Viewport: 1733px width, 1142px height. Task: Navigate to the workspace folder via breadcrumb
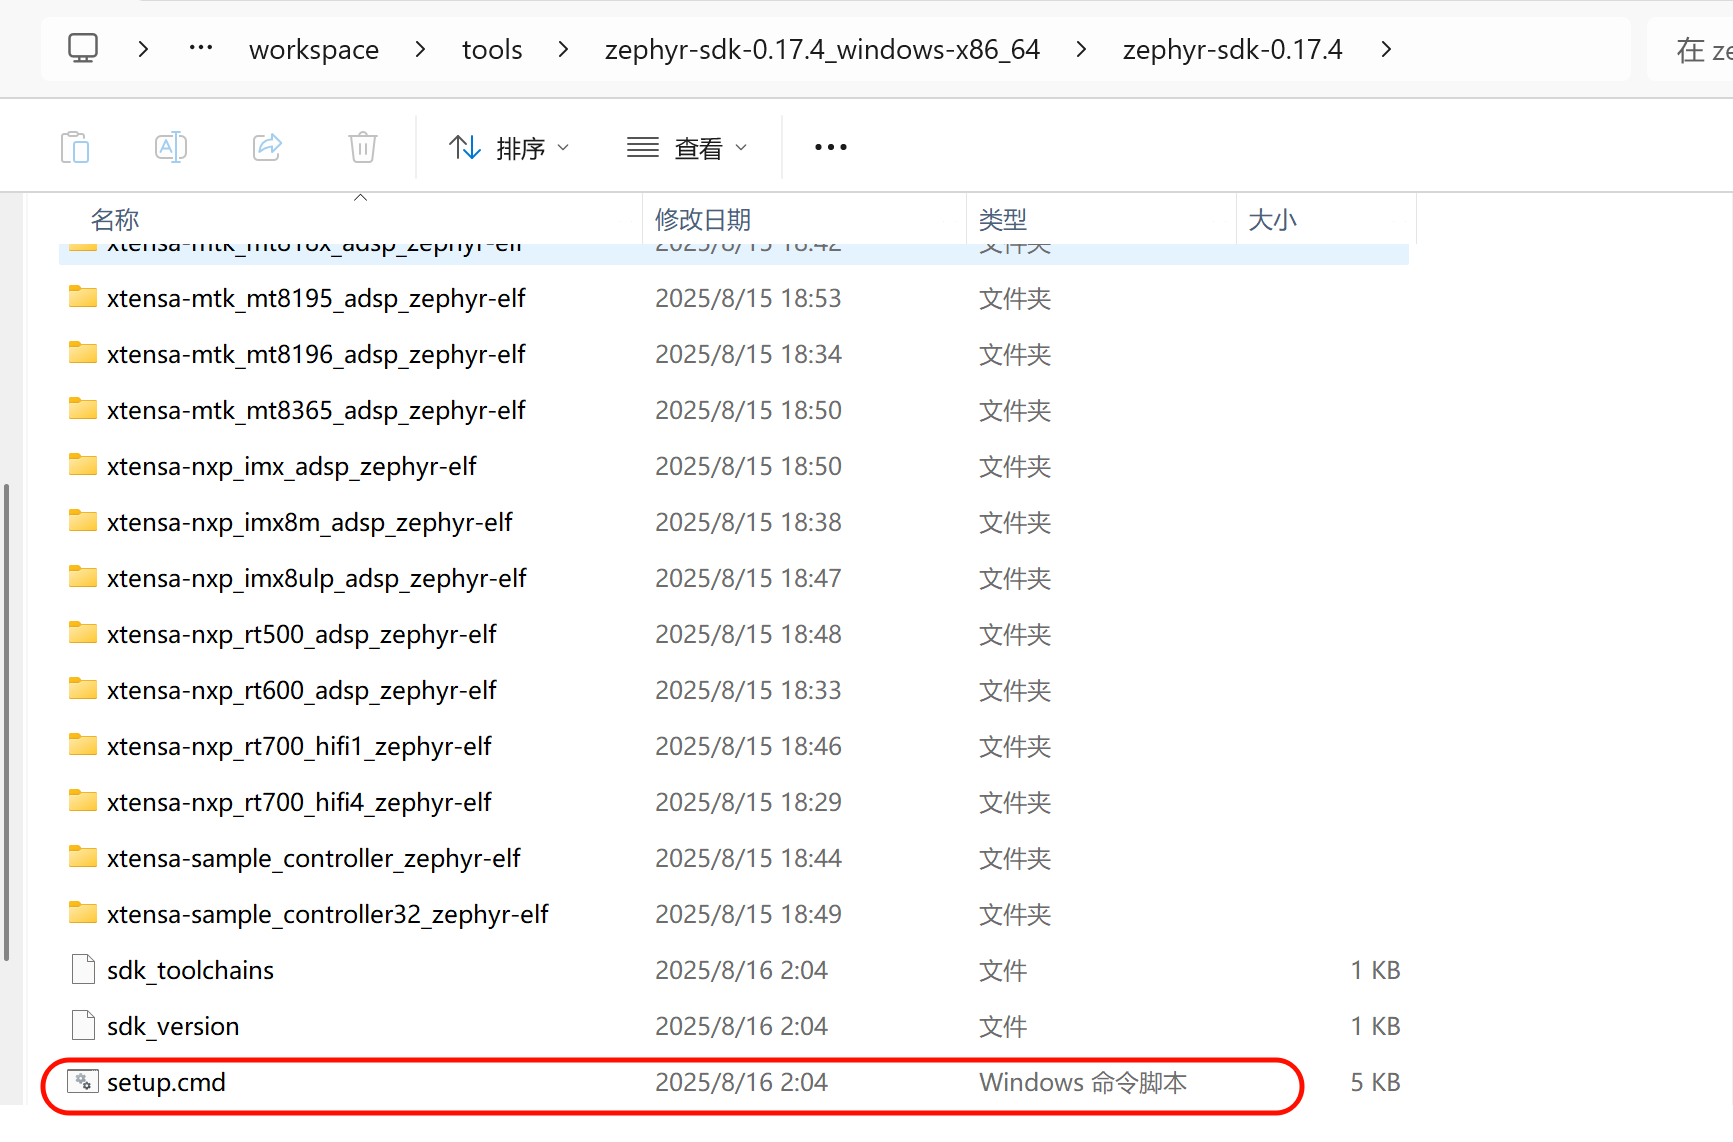pyautogui.click(x=313, y=48)
